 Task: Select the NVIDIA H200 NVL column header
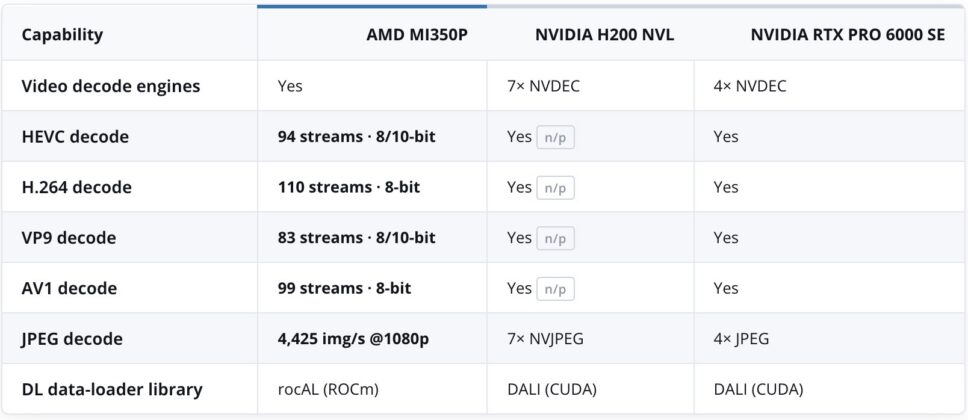pyautogui.click(x=604, y=35)
